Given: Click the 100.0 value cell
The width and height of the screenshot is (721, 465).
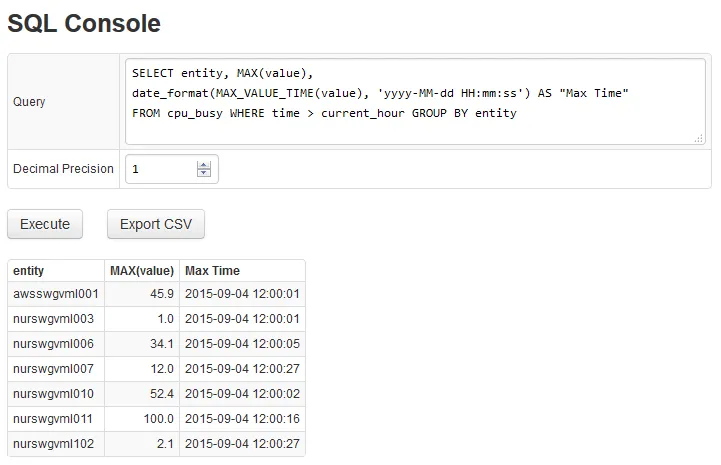Looking at the screenshot, I should pos(159,420).
